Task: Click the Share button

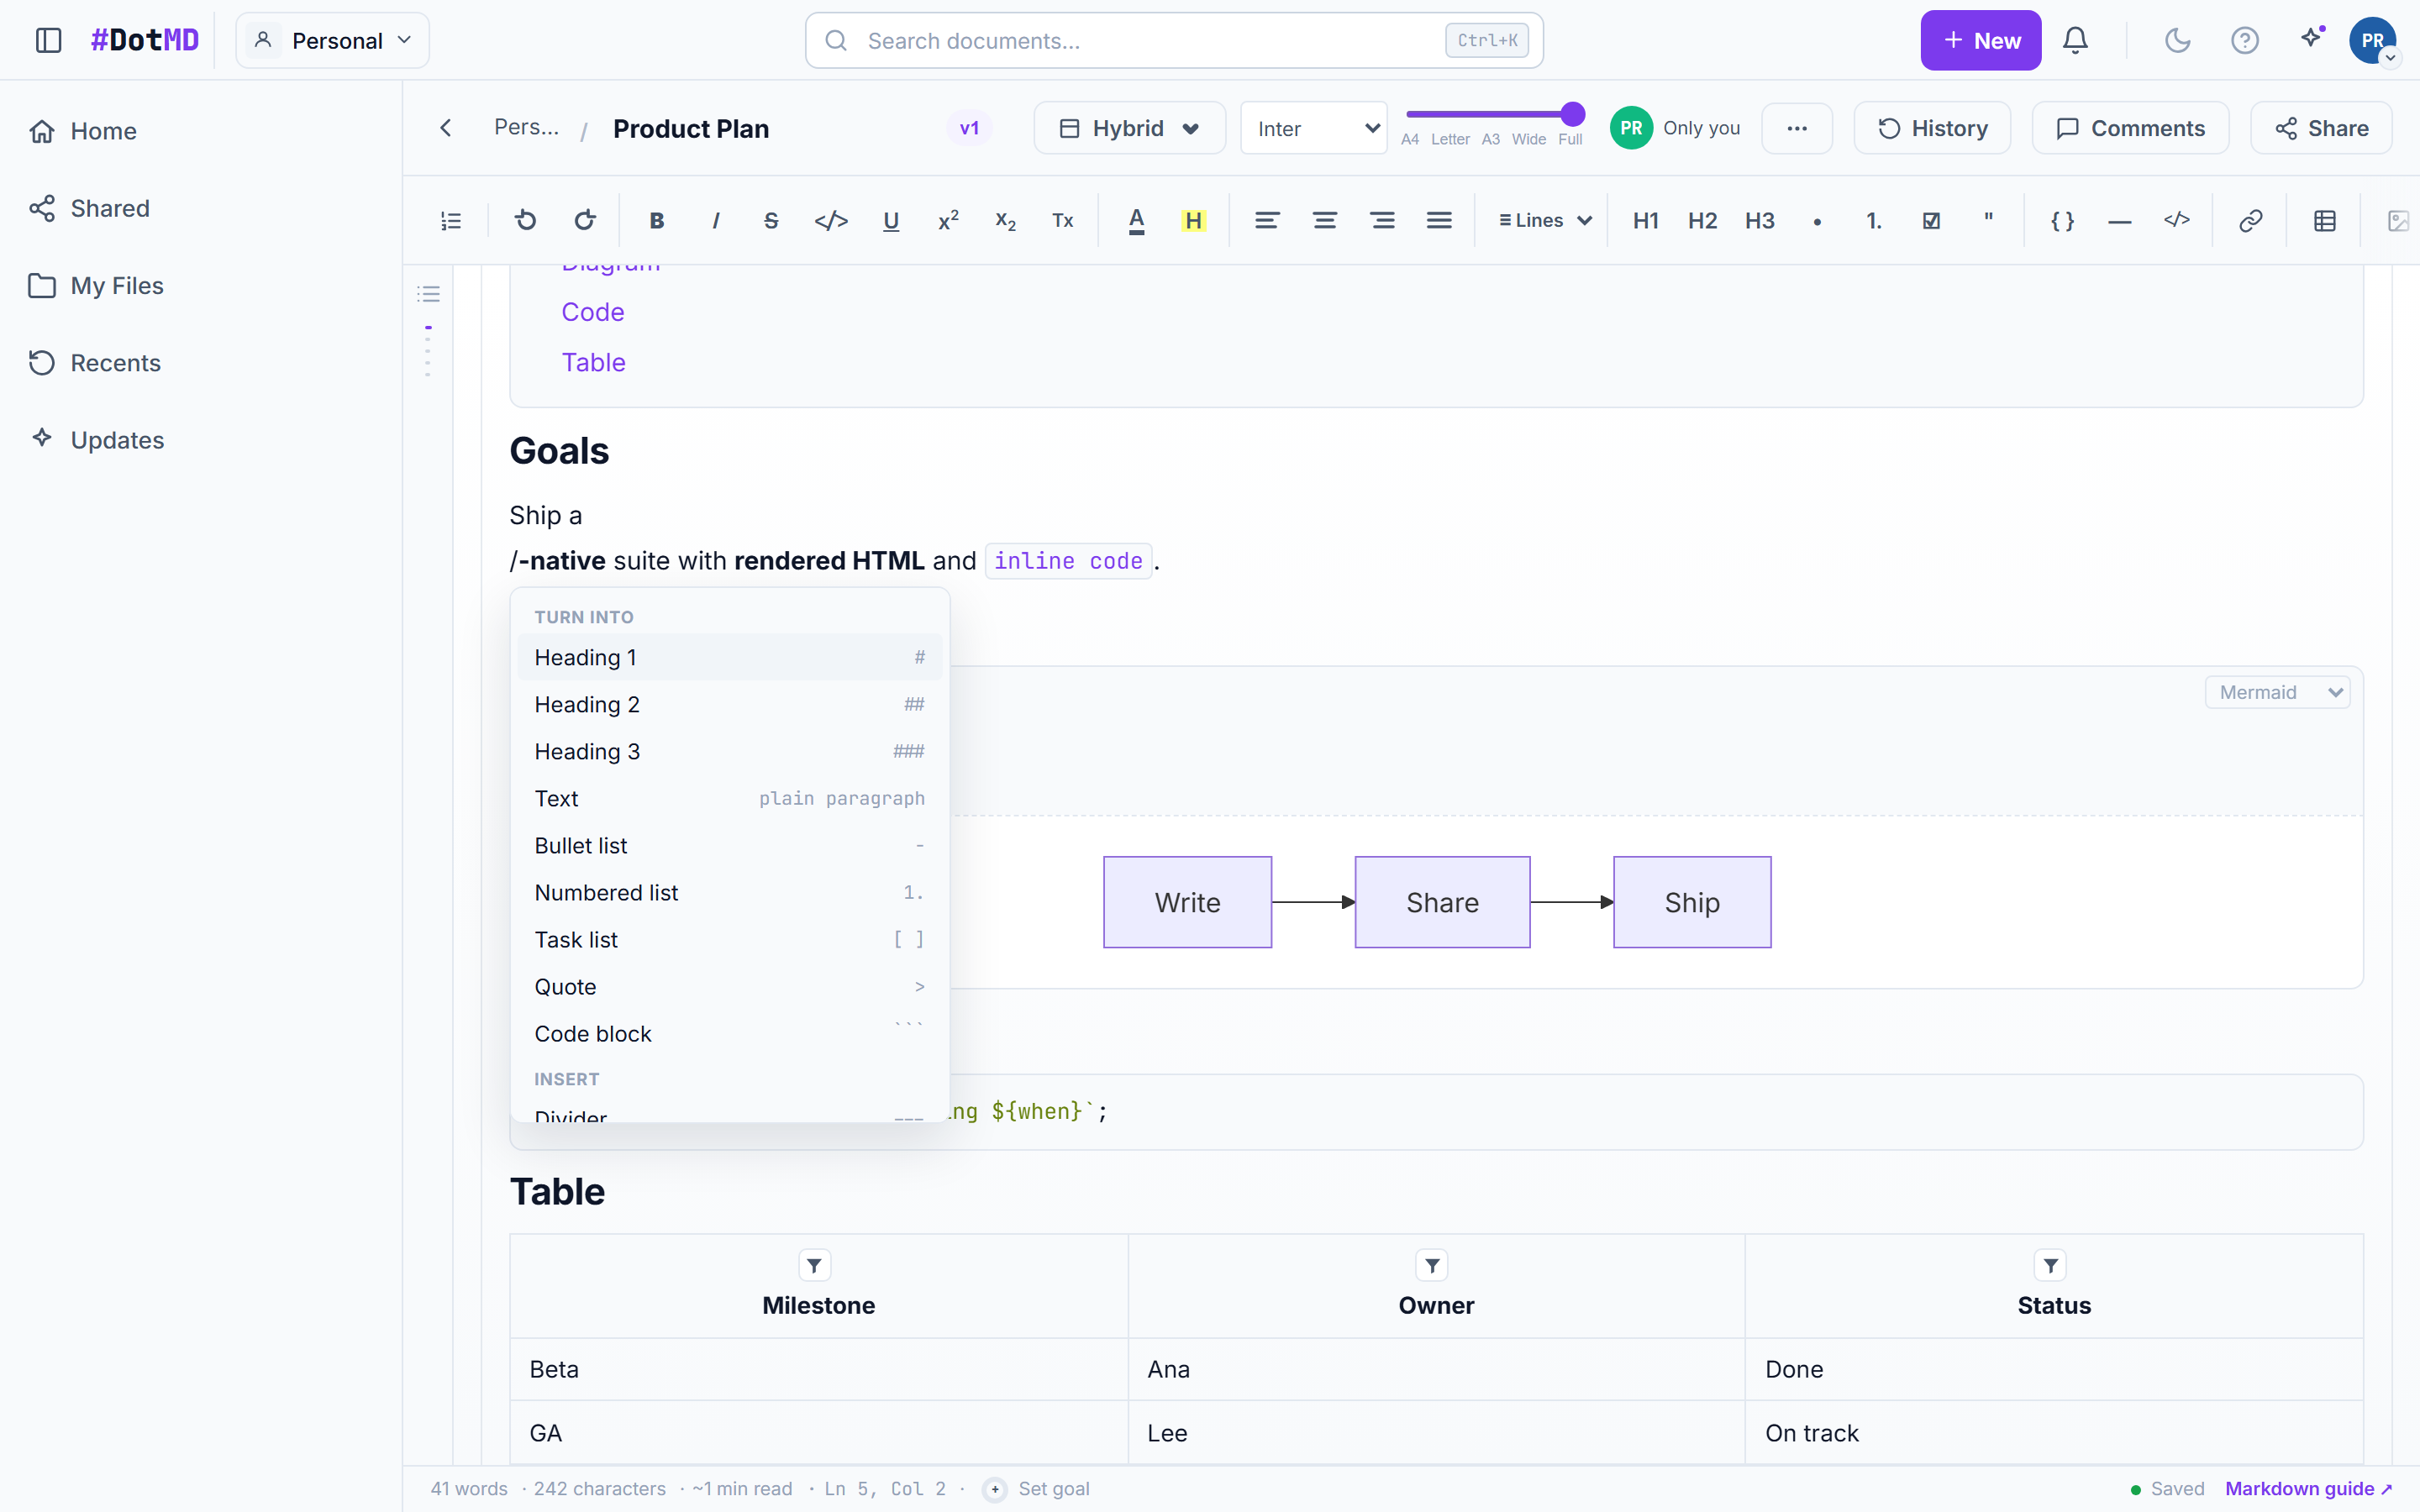Action: point(2321,128)
